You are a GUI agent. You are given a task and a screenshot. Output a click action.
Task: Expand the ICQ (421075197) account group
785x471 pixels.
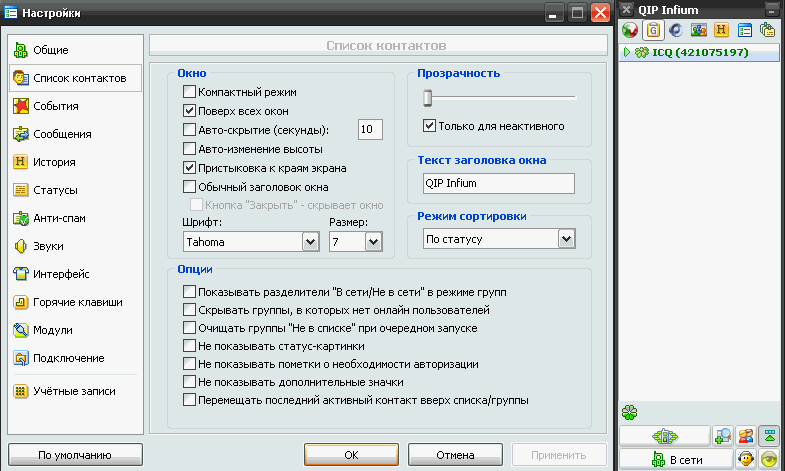pyautogui.click(x=627, y=52)
